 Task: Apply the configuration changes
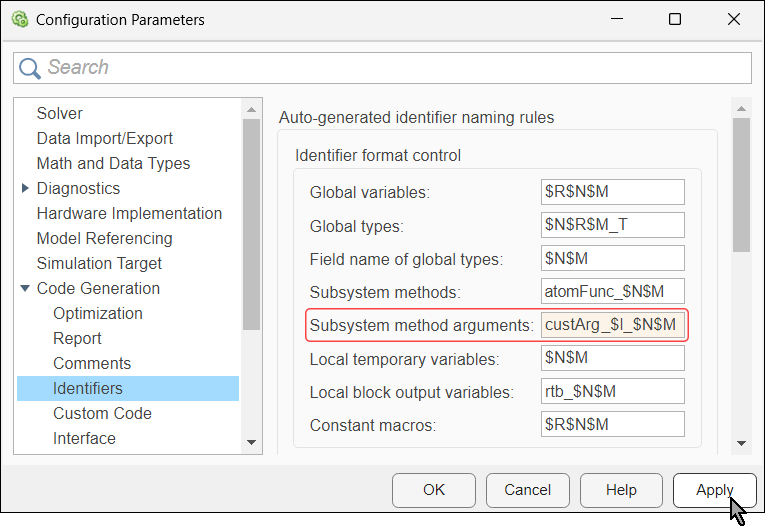coord(715,490)
